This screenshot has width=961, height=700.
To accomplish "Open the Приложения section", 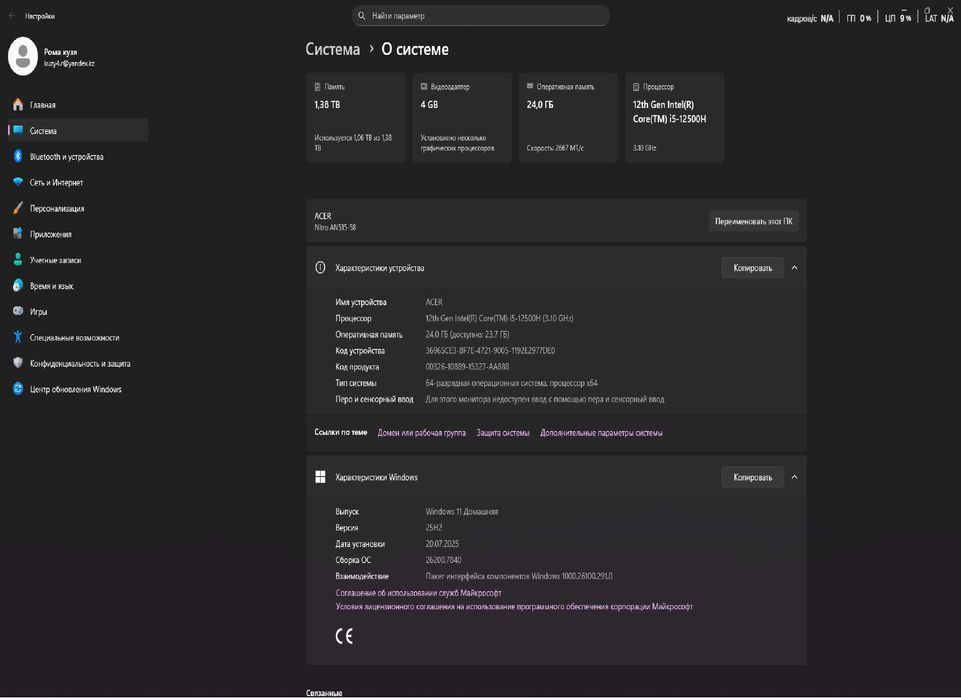I will pos(78,234).
